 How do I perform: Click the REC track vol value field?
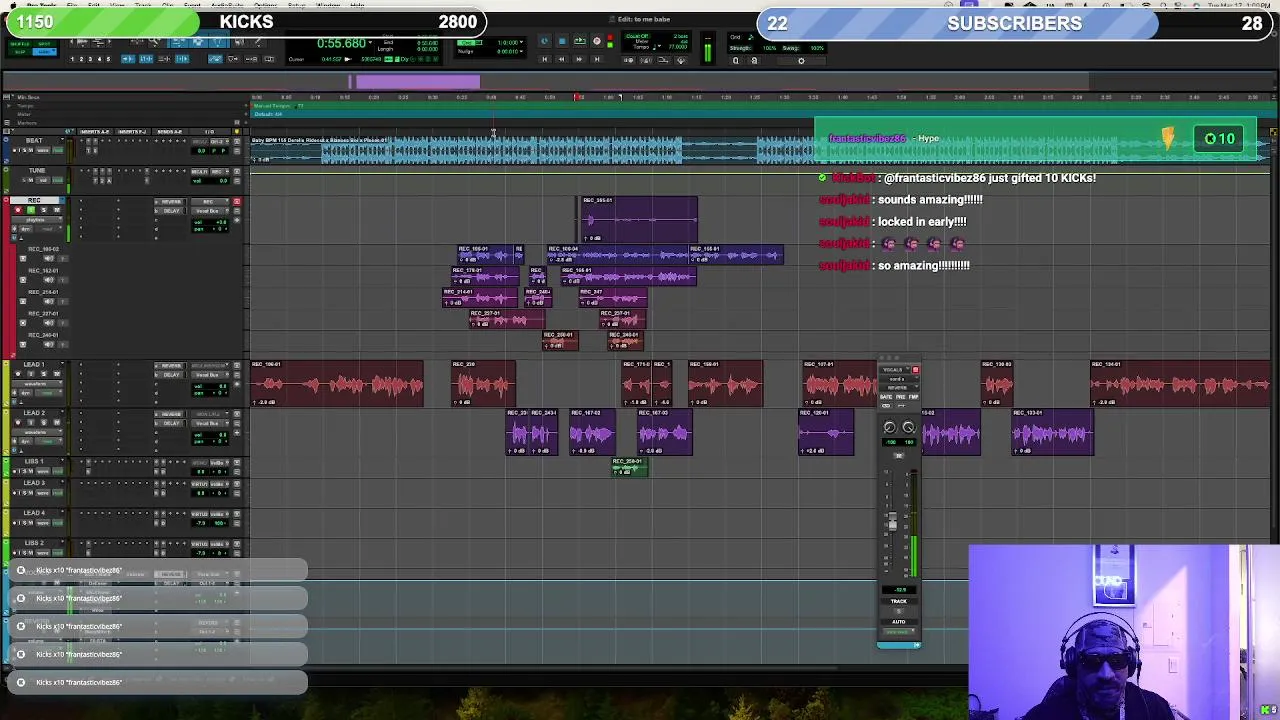click(x=210, y=222)
